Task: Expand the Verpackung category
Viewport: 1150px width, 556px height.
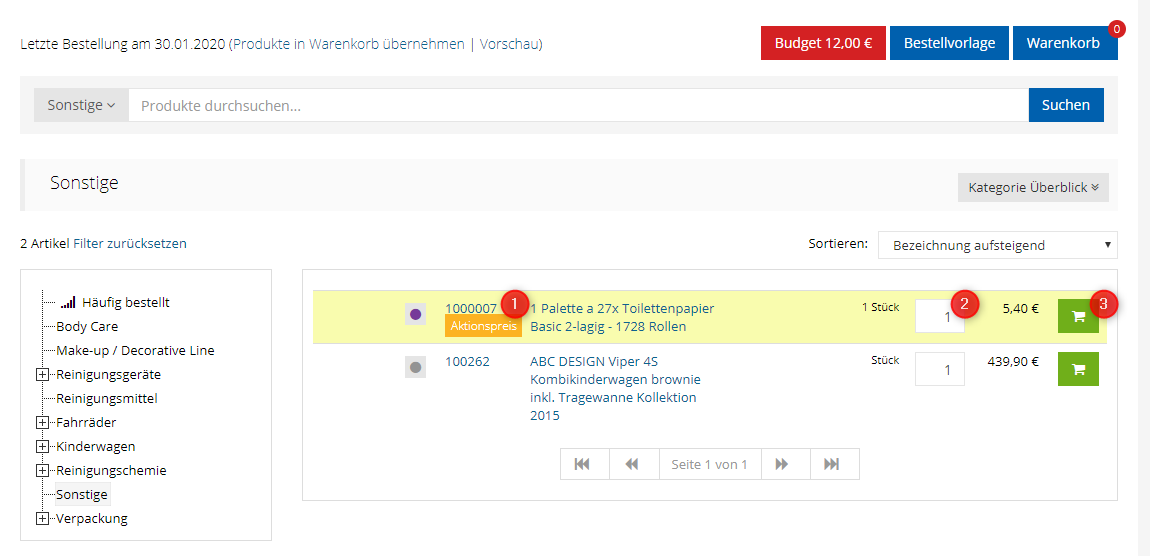Action: [x=42, y=519]
